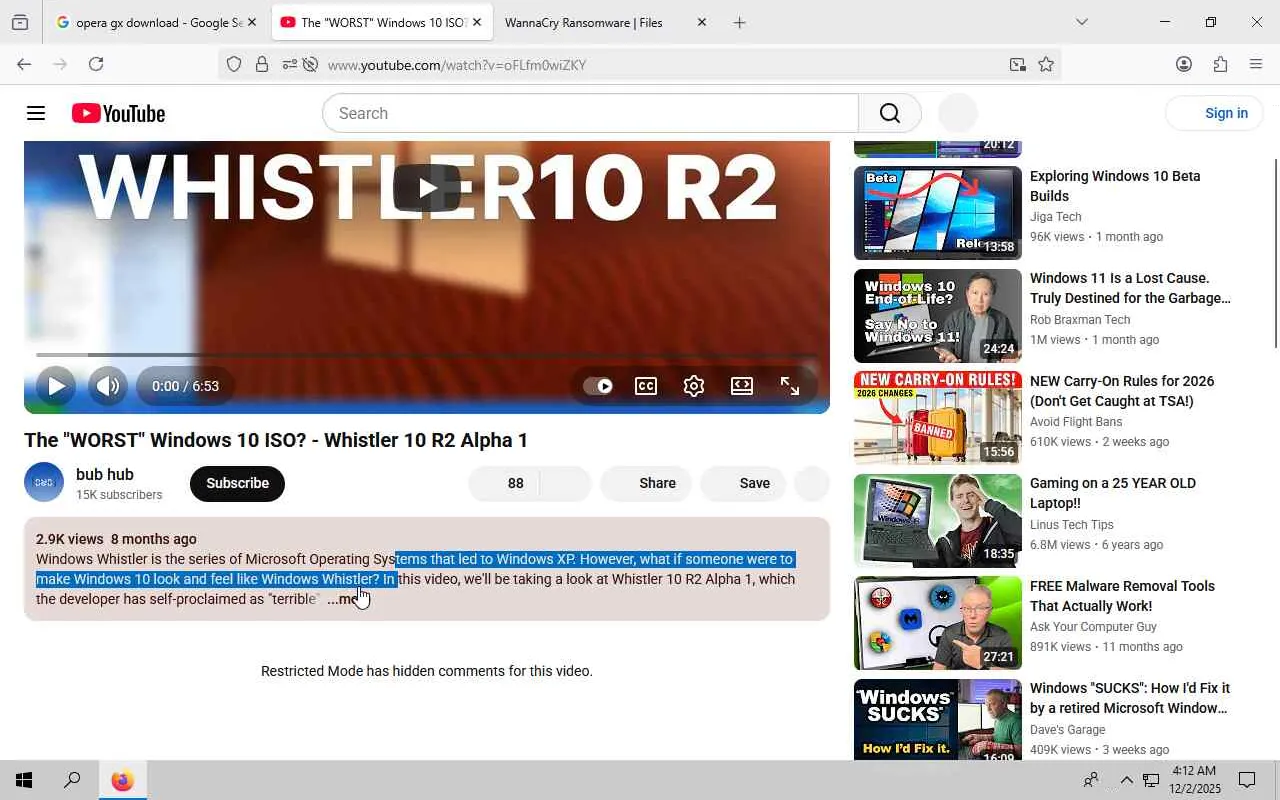Click the page's vertical scrollbar

point(1275,252)
